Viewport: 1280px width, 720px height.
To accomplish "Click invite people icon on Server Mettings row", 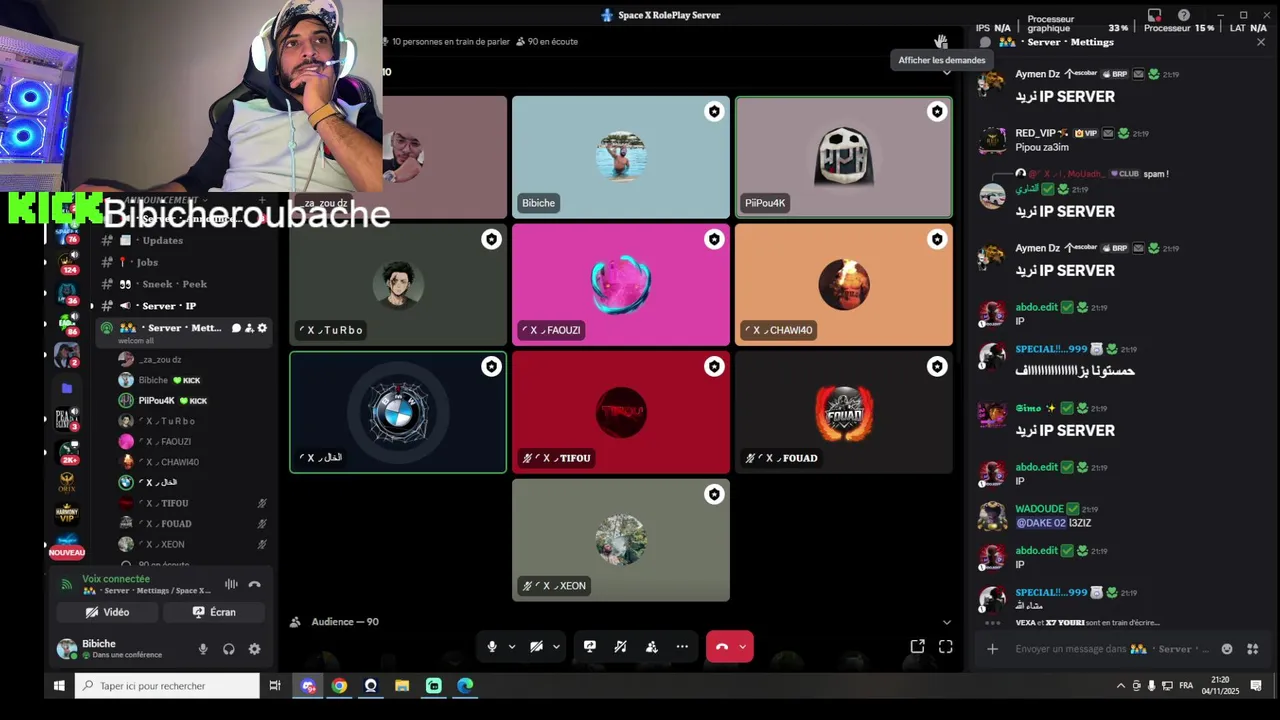I will 250,328.
